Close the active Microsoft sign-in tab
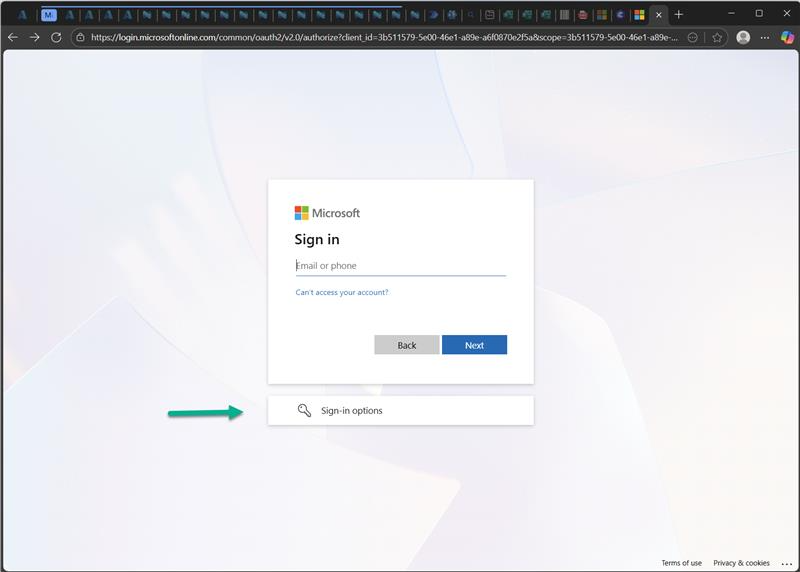Screen dimensions: 800x572 click(x=658, y=15)
